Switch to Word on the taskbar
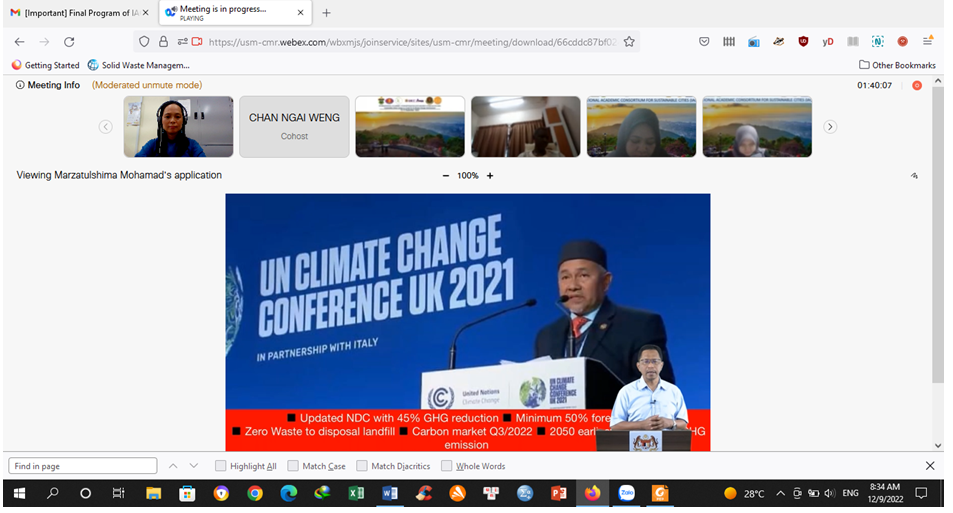This screenshot has height=513, width=953. pyautogui.click(x=390, y=494)
